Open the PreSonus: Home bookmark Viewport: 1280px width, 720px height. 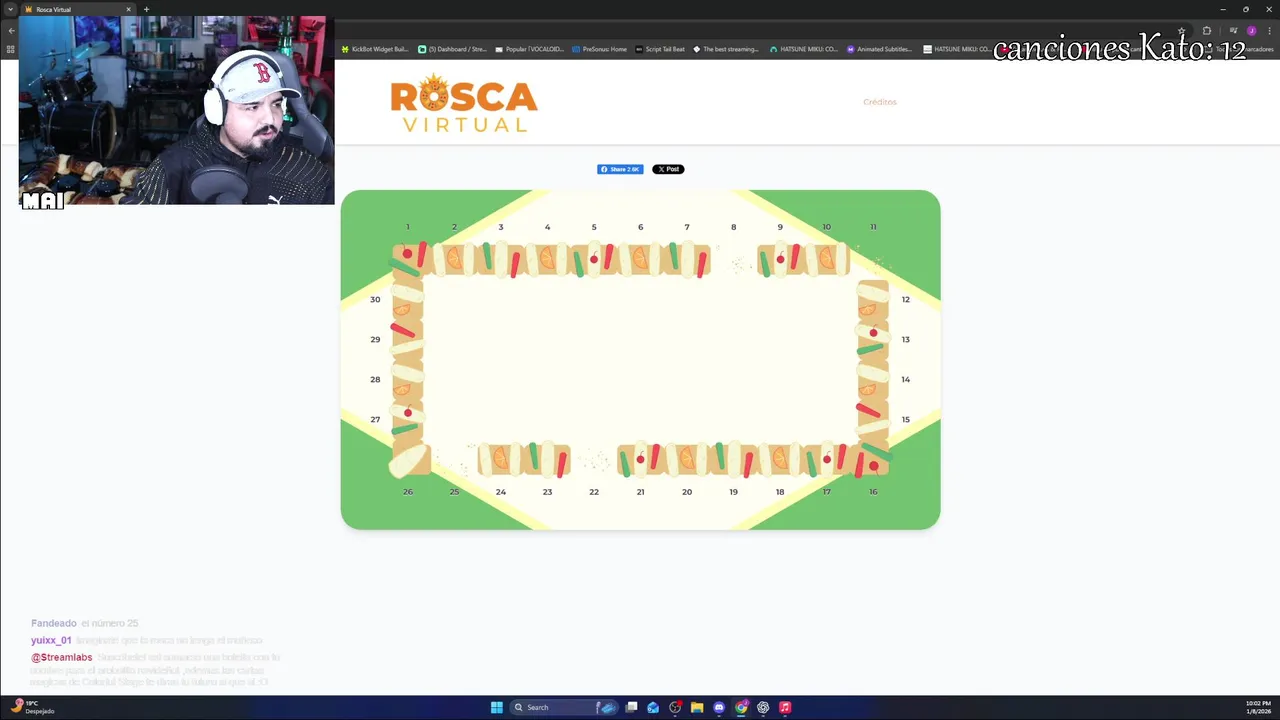(x=599, y=49)
